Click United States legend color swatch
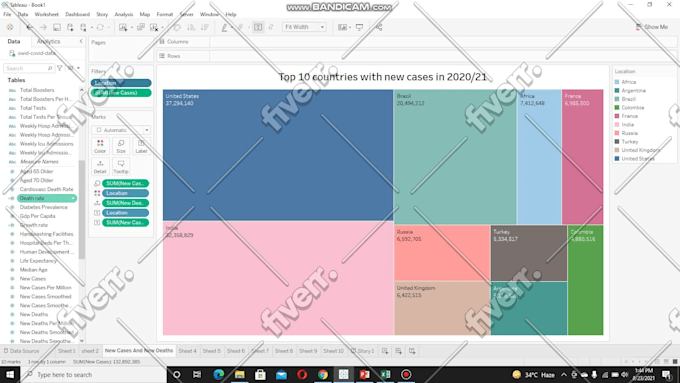This screenshot has height=383, width=680. [x=617, y=159]
